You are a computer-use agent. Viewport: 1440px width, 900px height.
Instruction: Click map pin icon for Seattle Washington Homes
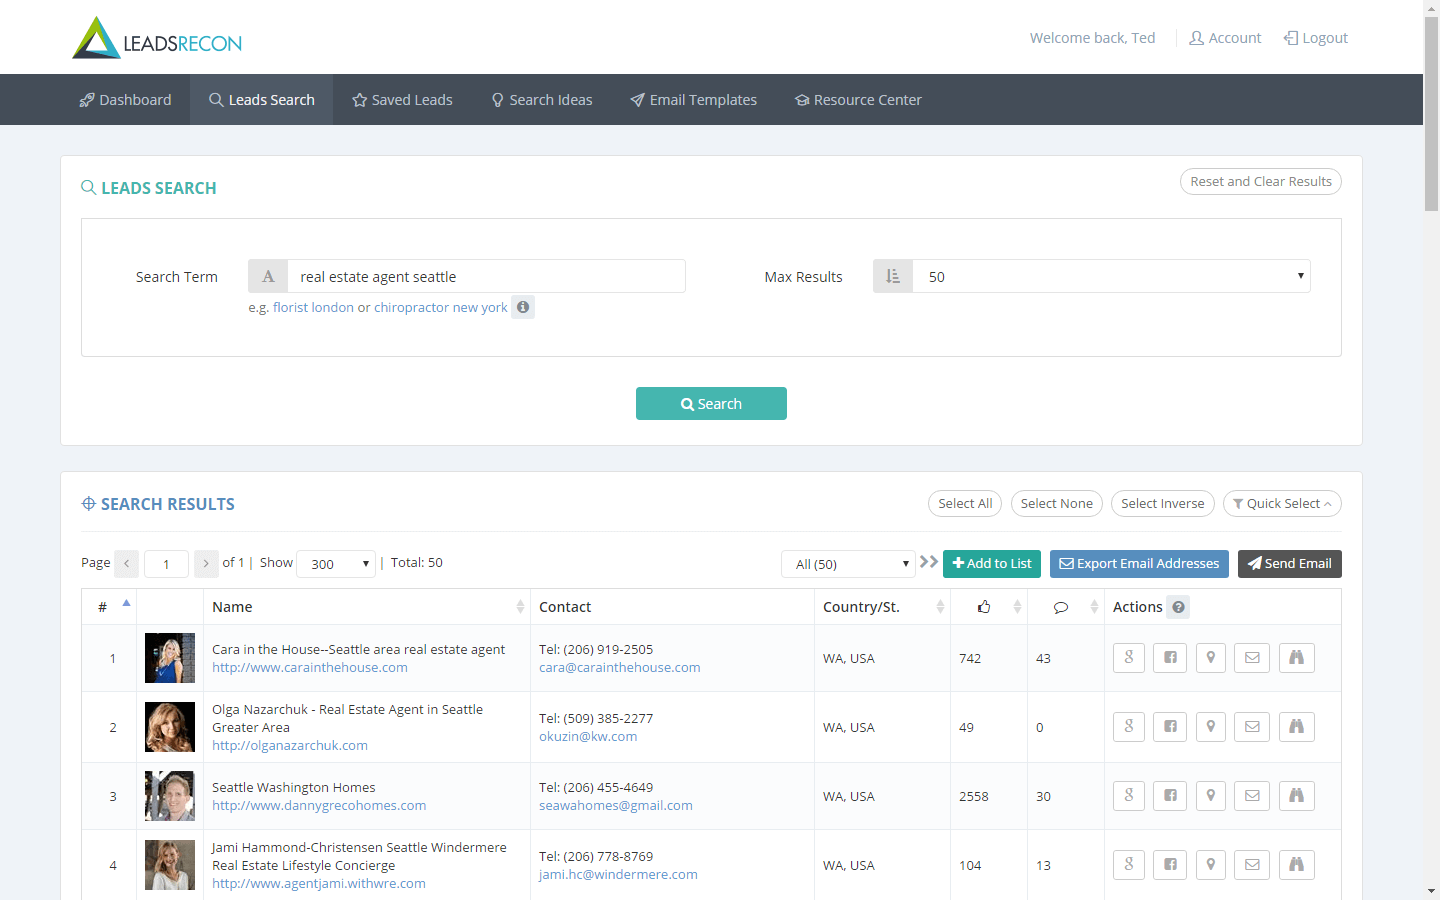[1211, 796]
